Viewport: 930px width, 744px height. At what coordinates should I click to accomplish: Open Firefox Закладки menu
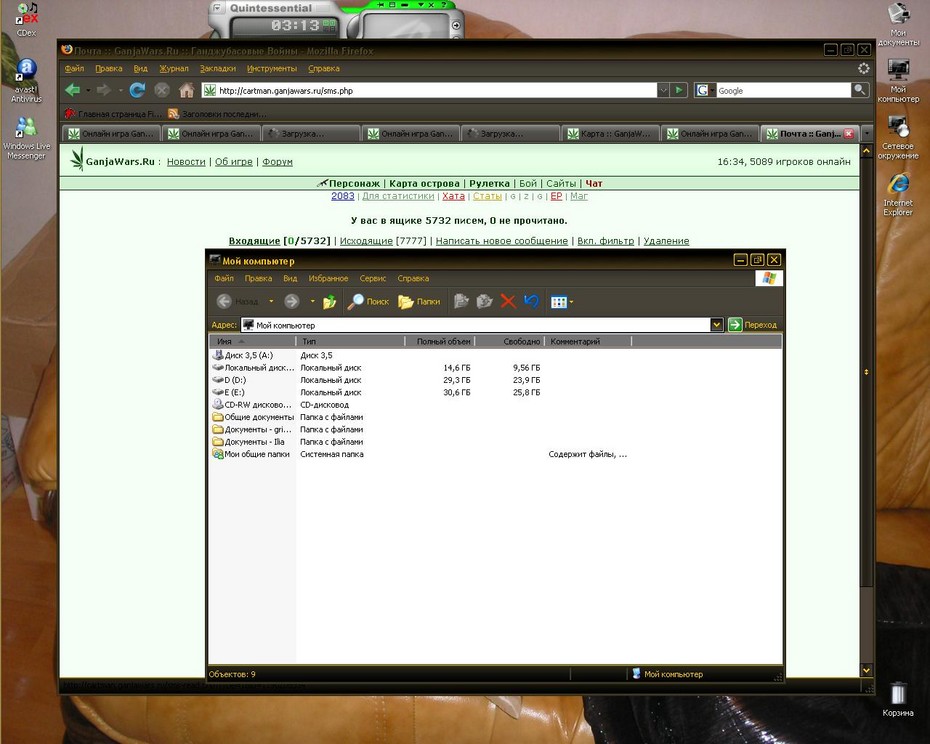[218, 68]
